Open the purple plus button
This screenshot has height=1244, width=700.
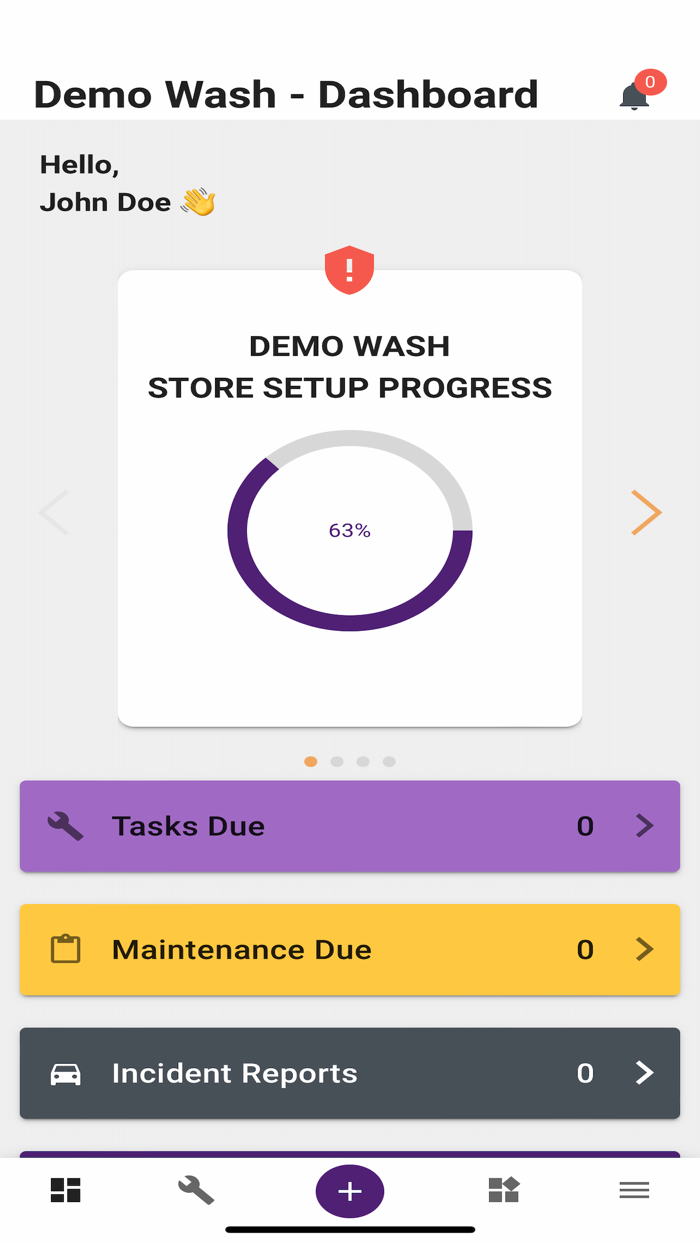point(349,1191)
